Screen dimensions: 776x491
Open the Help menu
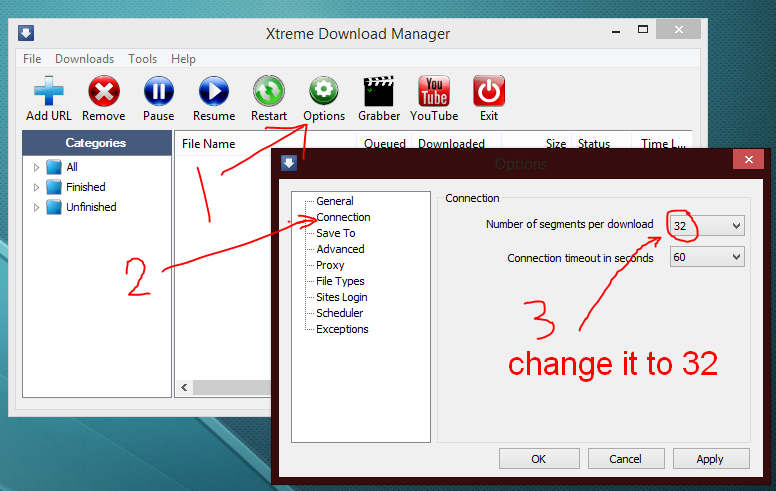click(x=184, y=59)
